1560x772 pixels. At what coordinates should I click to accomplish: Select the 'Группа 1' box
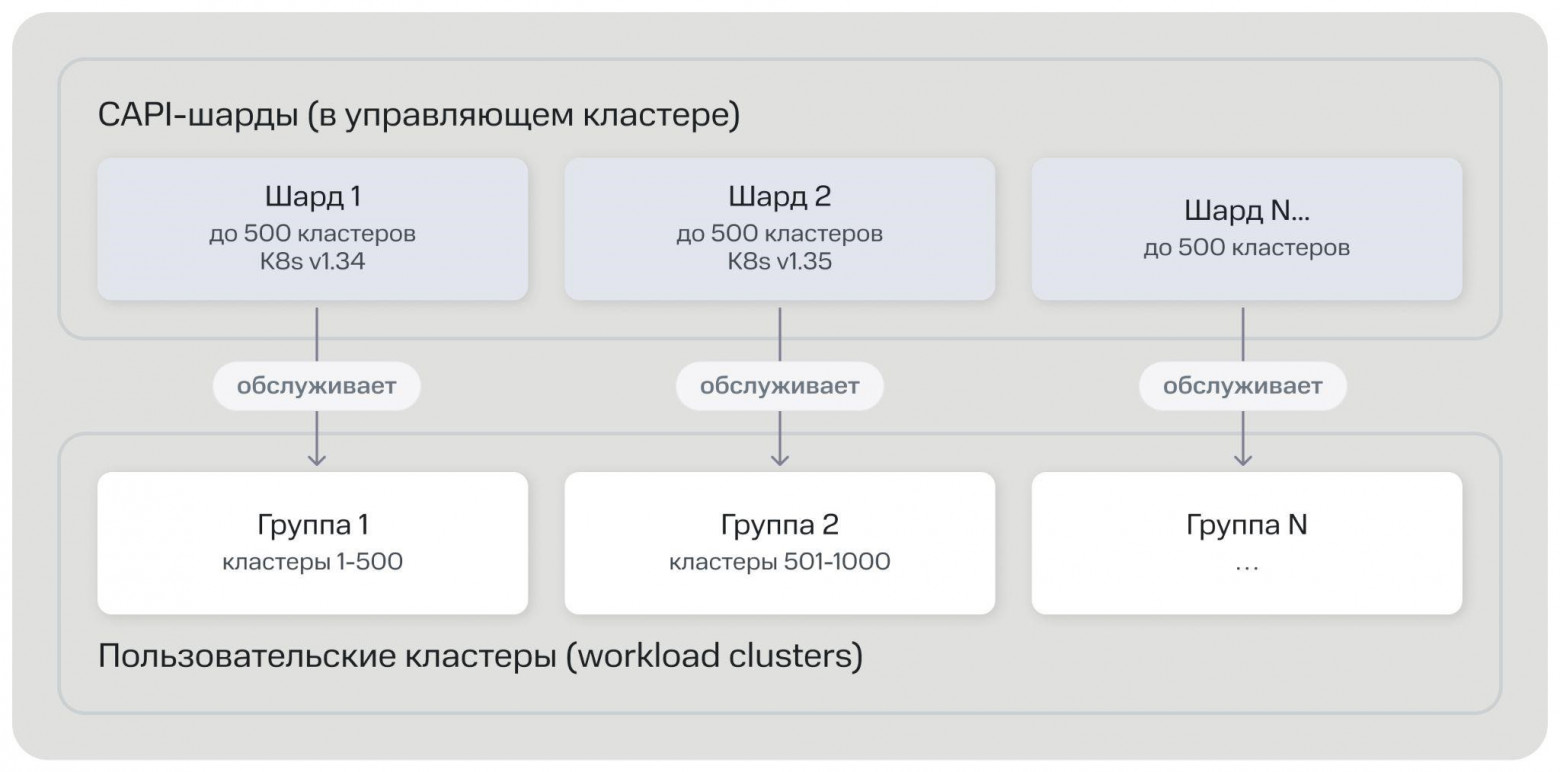tap(312, 543)
